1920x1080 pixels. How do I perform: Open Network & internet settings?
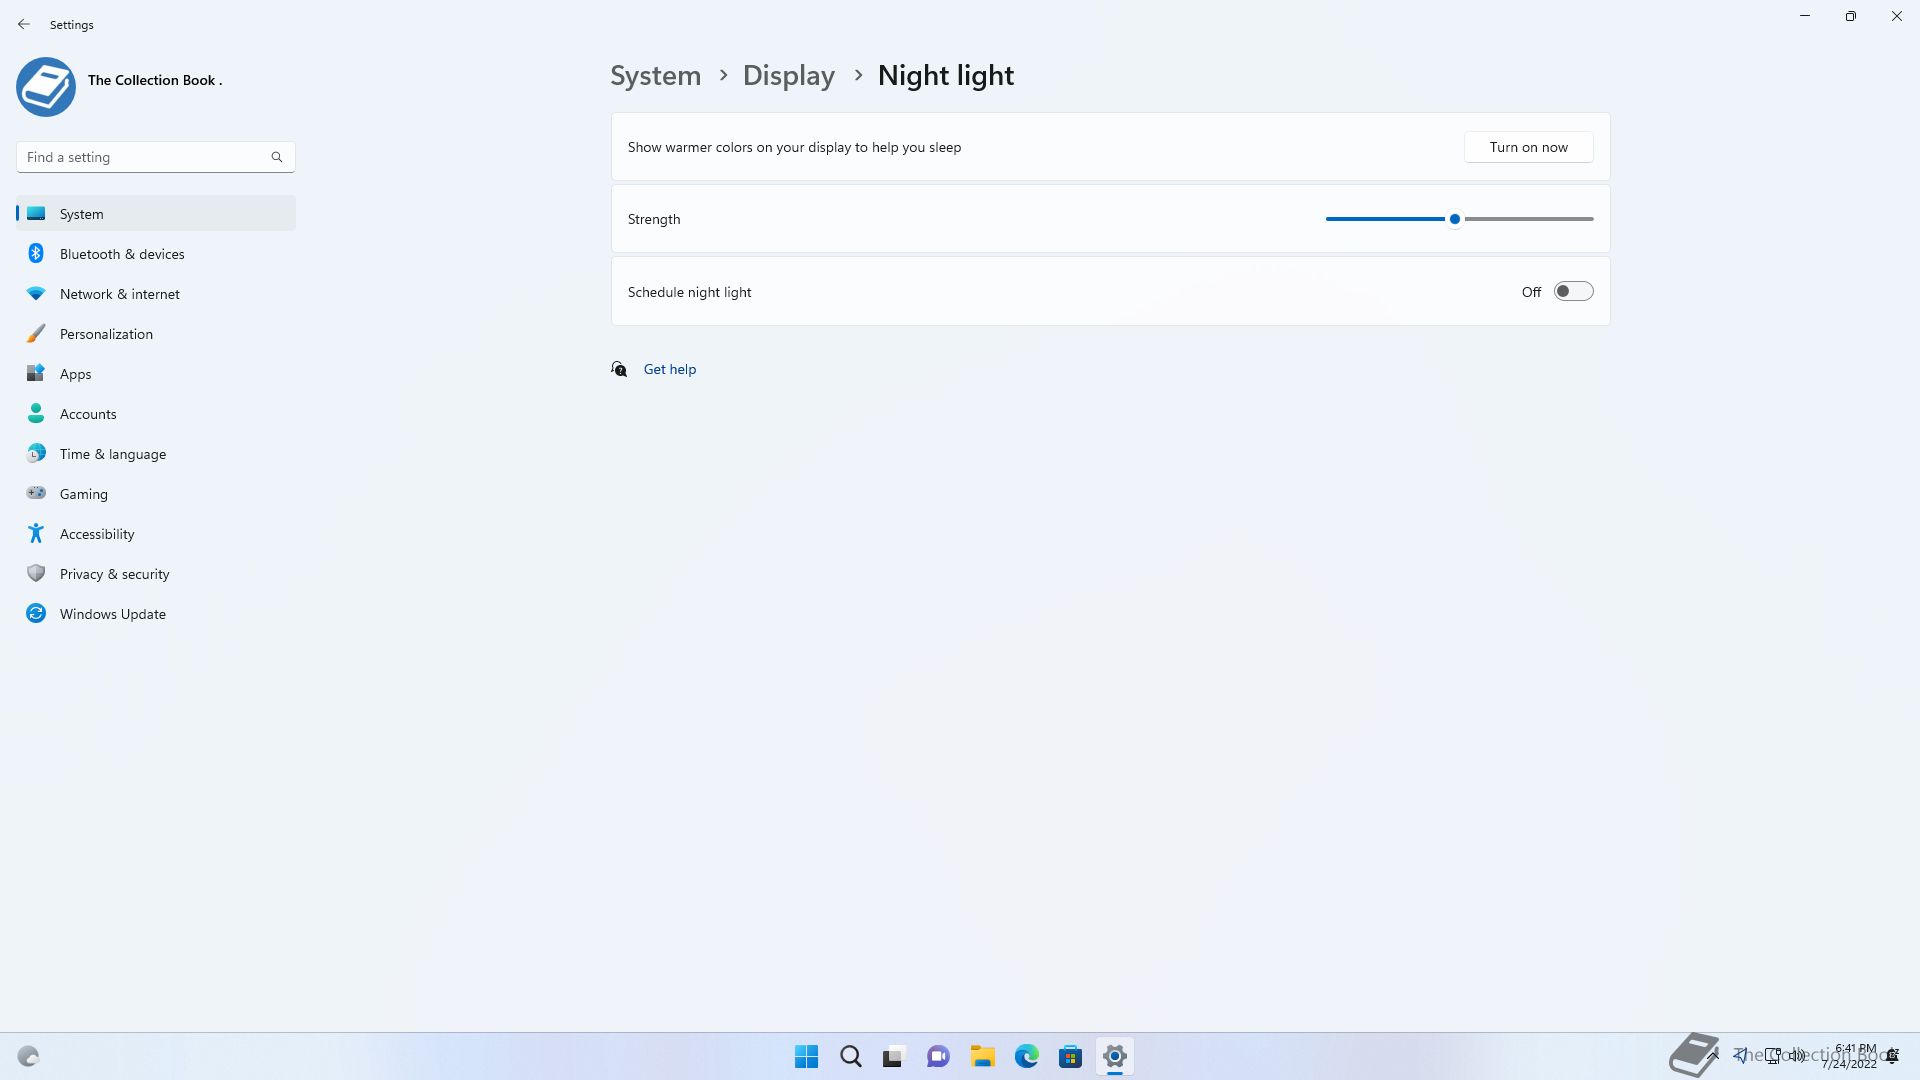point(156,293)
